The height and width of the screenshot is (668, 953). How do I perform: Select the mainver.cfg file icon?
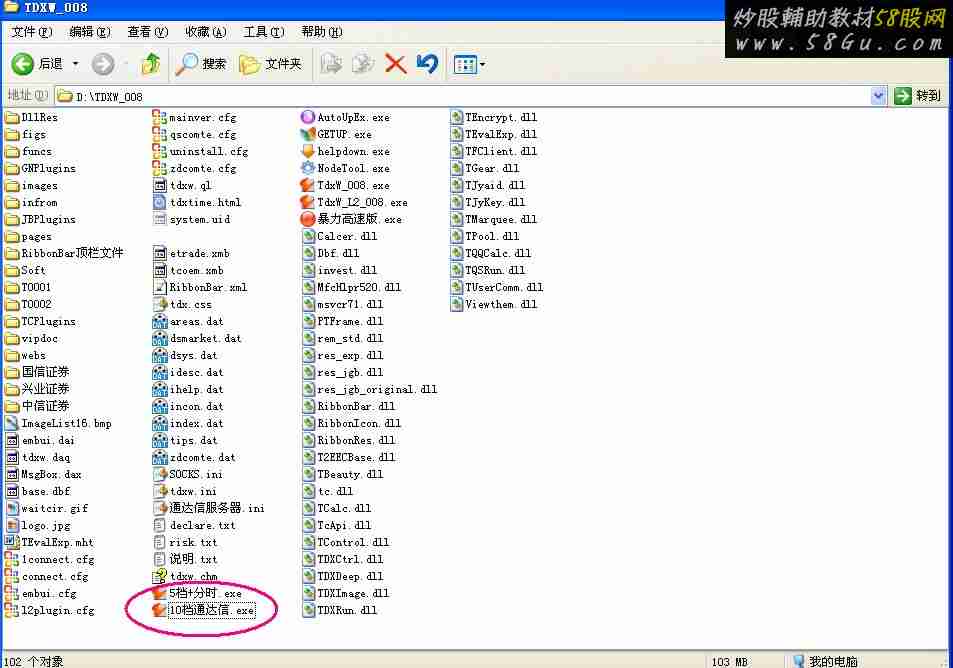[x=159, y=117]
